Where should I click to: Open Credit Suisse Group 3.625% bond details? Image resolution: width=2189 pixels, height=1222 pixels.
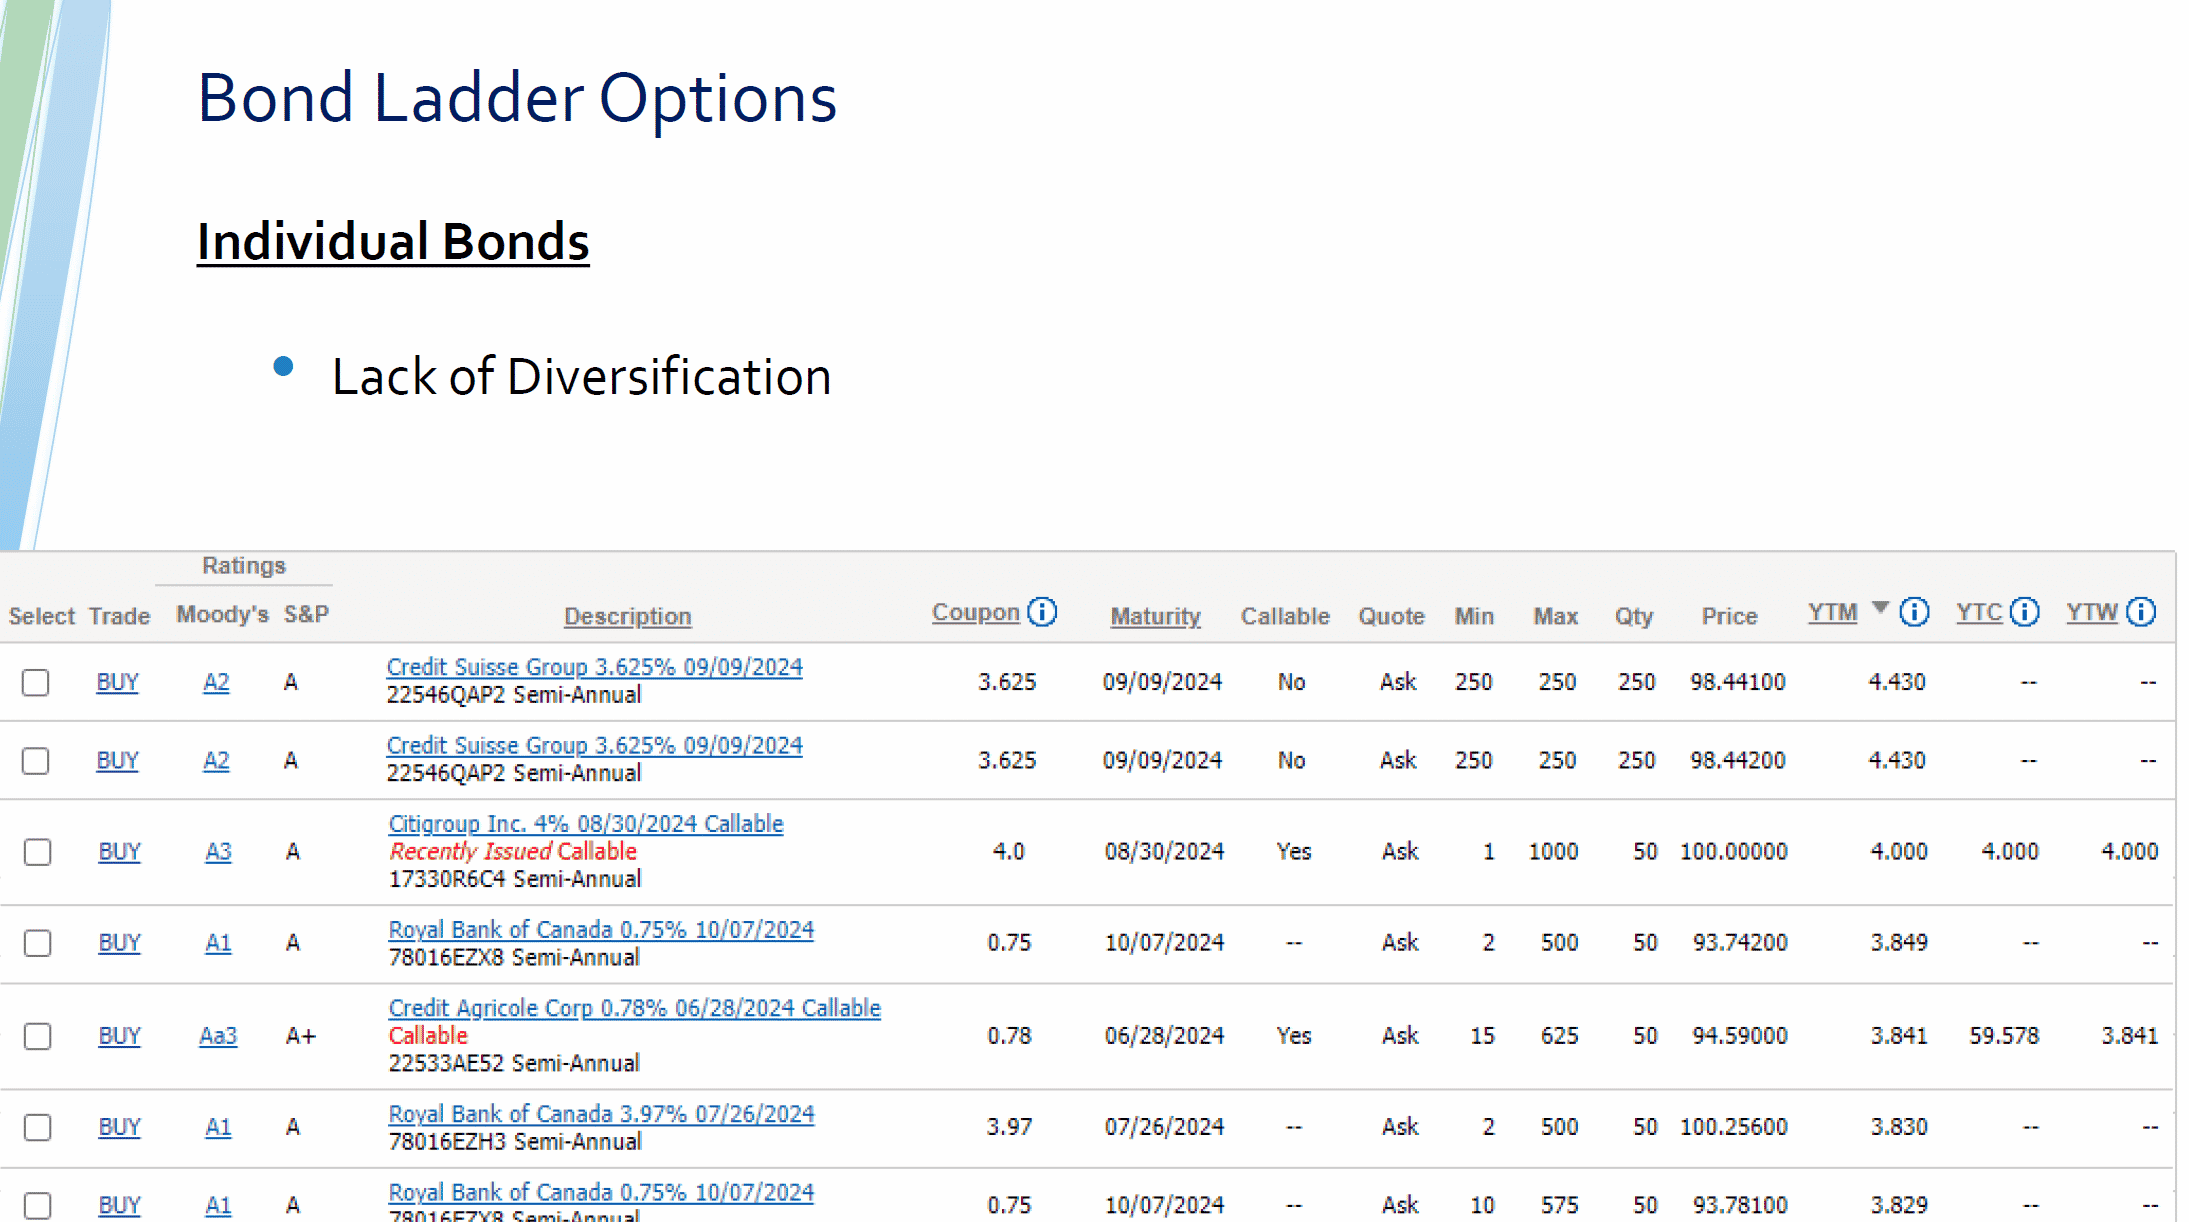[594, 666]
